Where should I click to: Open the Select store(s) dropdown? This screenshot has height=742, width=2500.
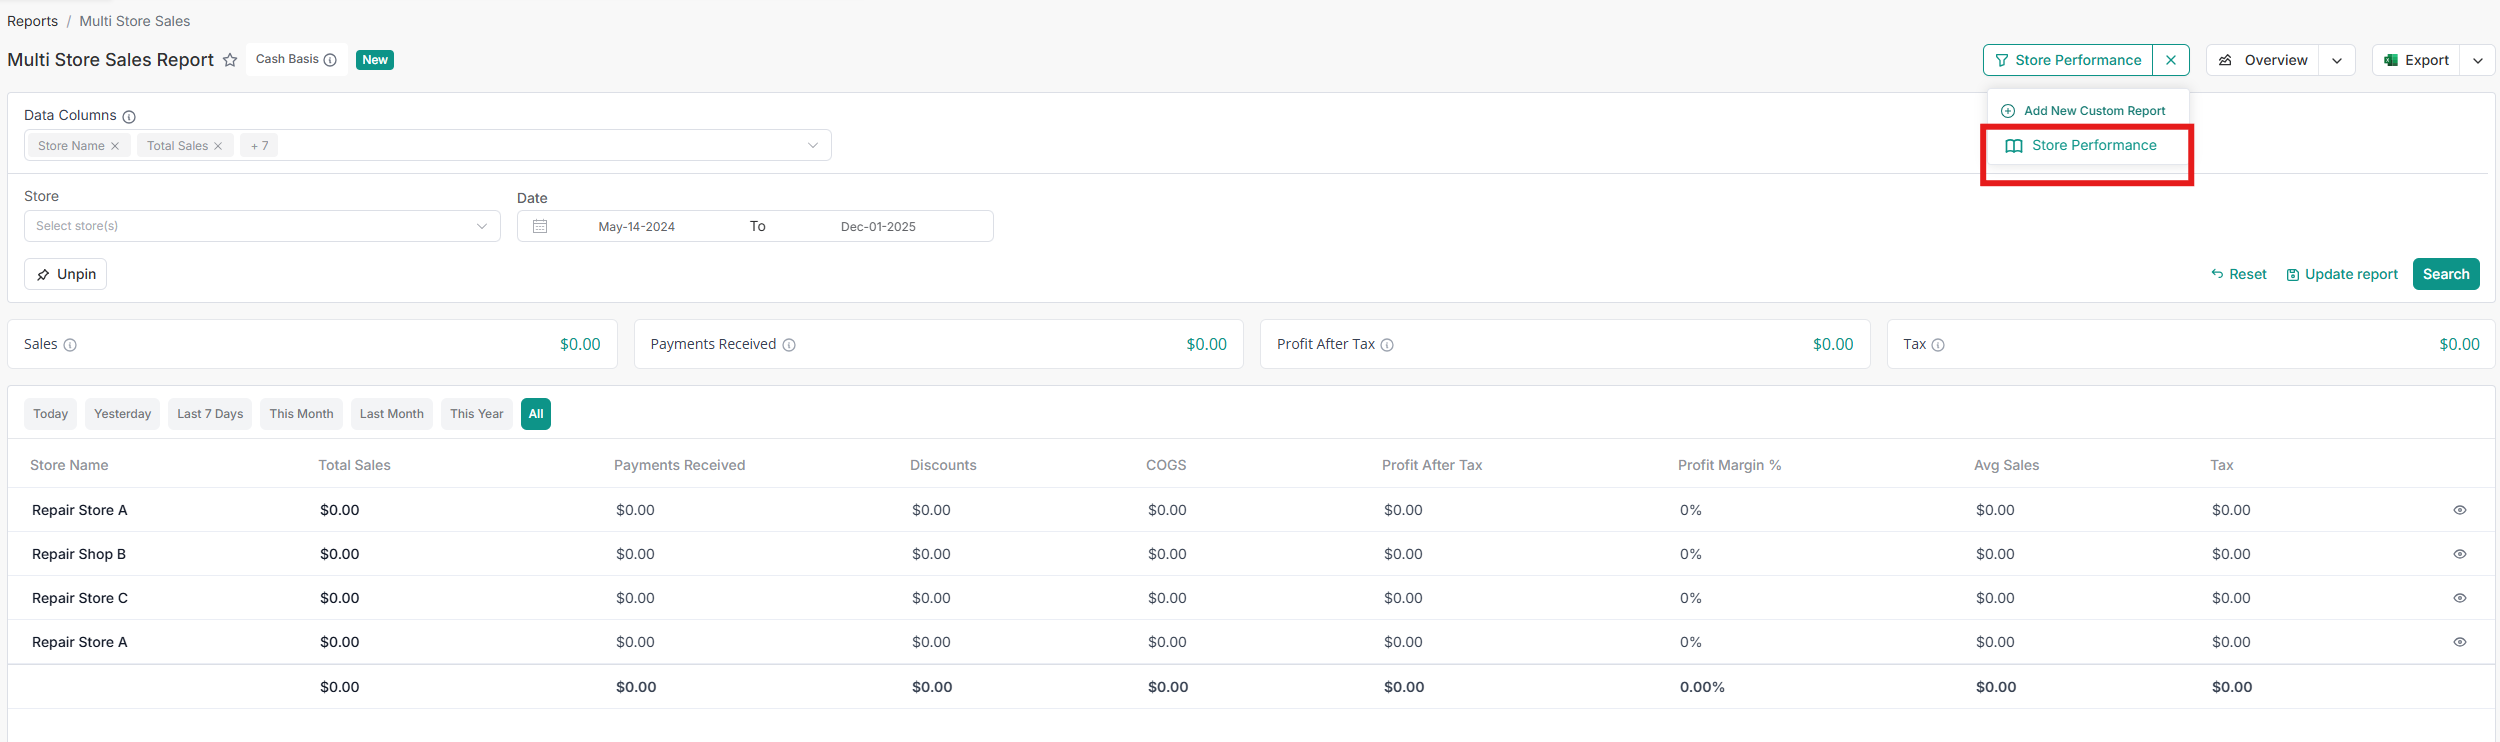pos(262,226)
